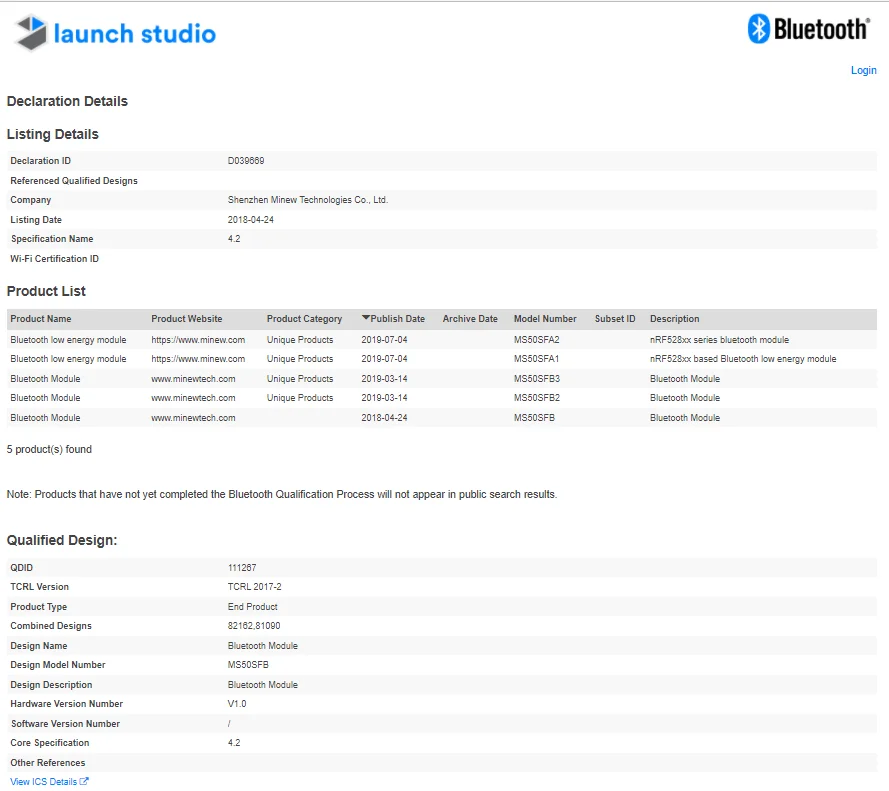
Task: Sort by Subset ID column header
Action: click(x=615, y=319)
